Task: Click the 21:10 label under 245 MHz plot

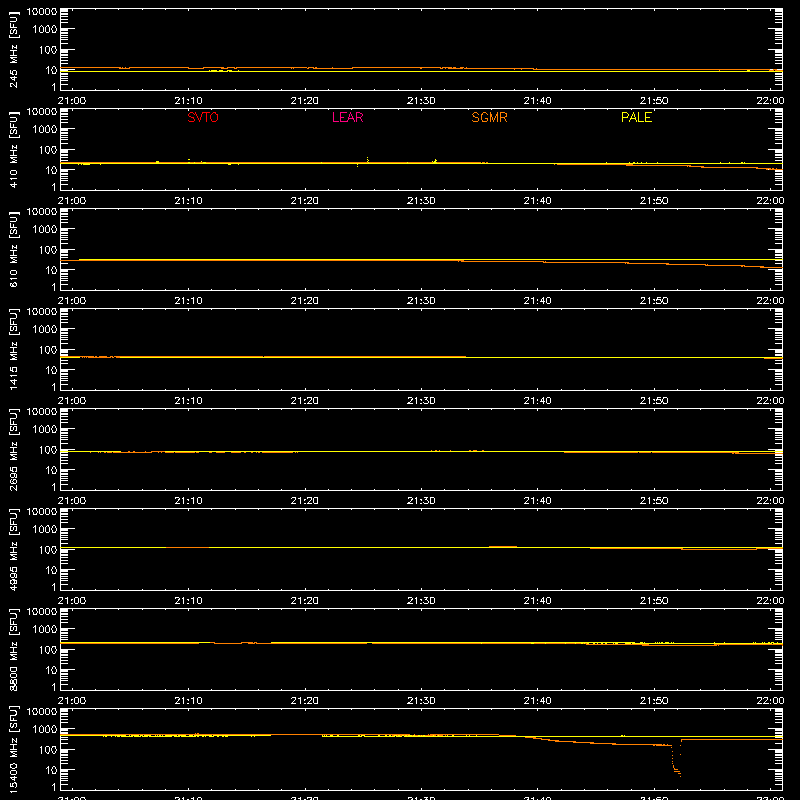Action: [x=188, y=101]
